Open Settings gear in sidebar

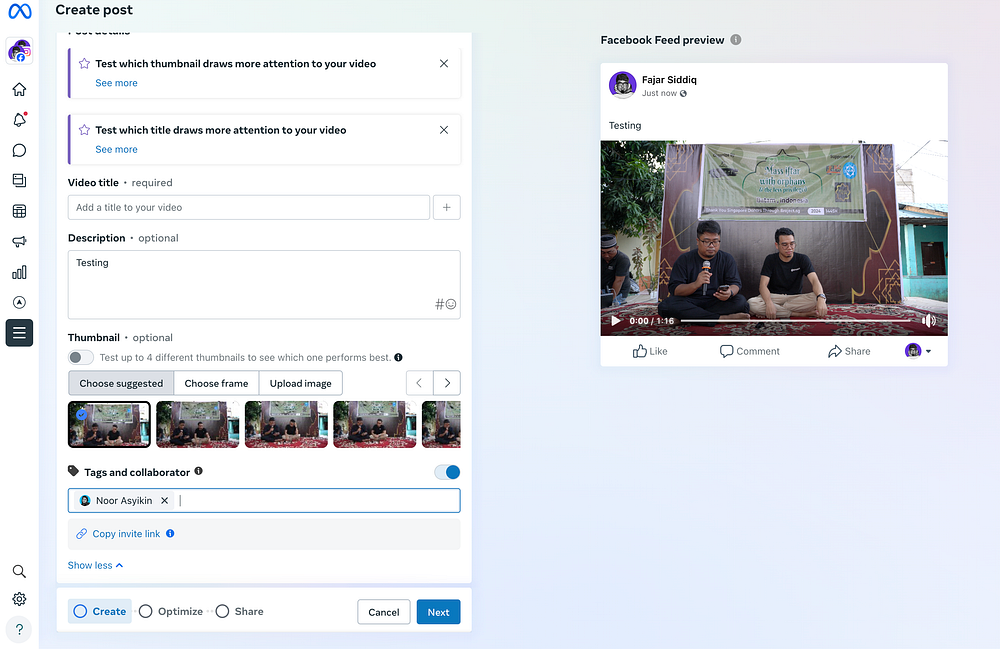point(19,599)
